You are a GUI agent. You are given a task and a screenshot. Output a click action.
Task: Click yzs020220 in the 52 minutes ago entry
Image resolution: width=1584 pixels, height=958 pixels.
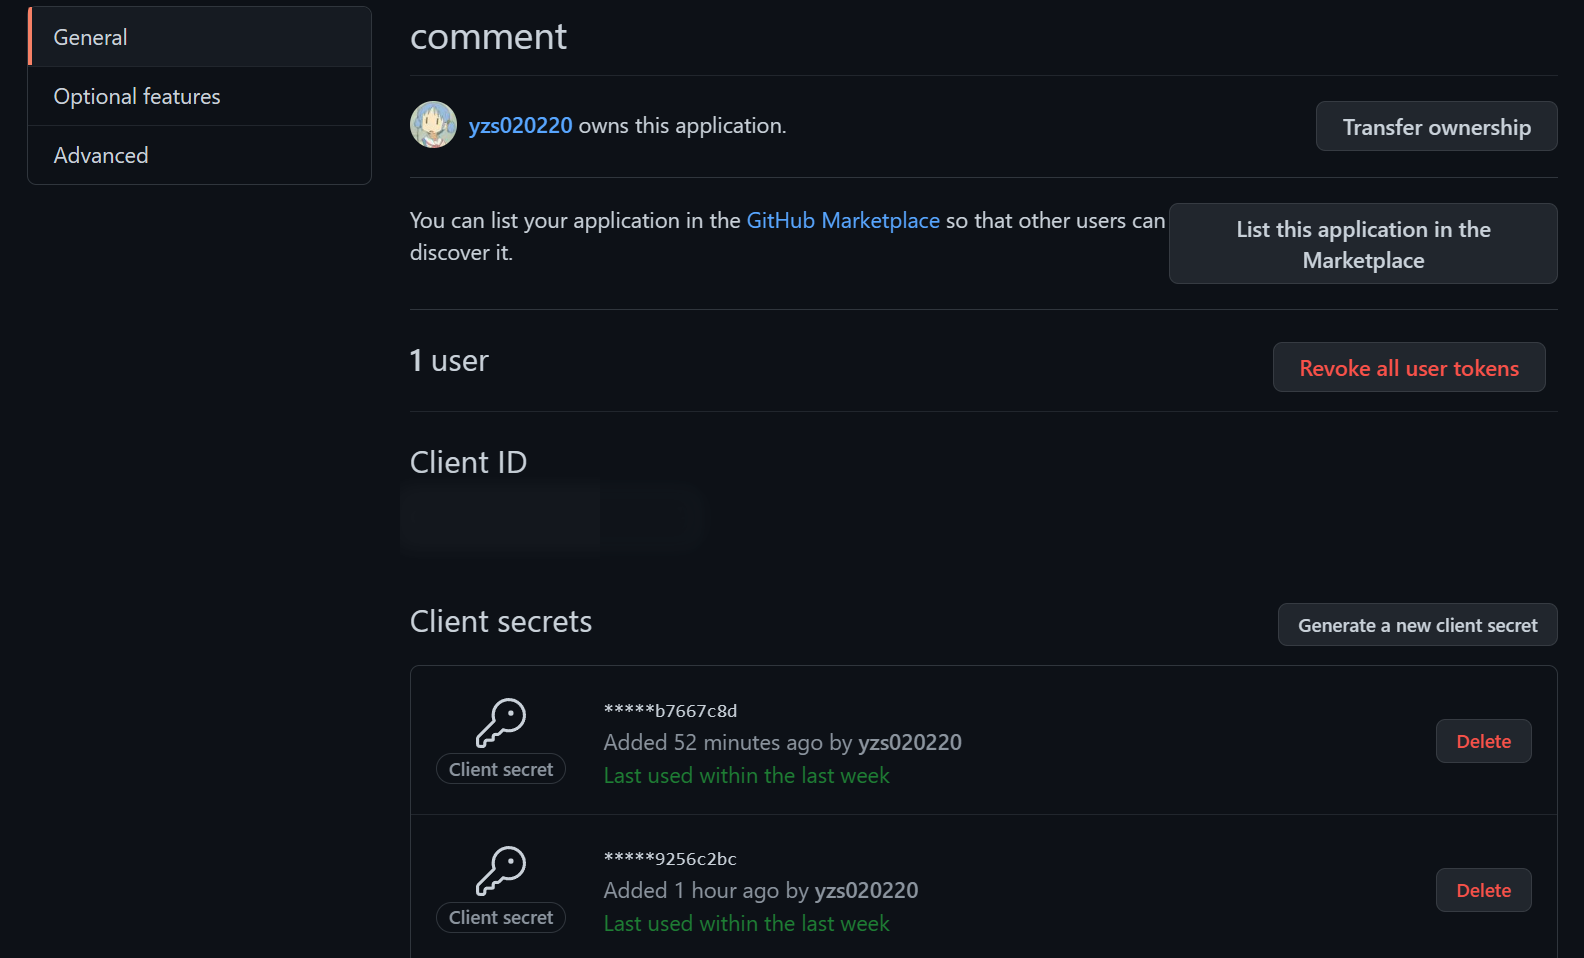[x=909, y=742]
